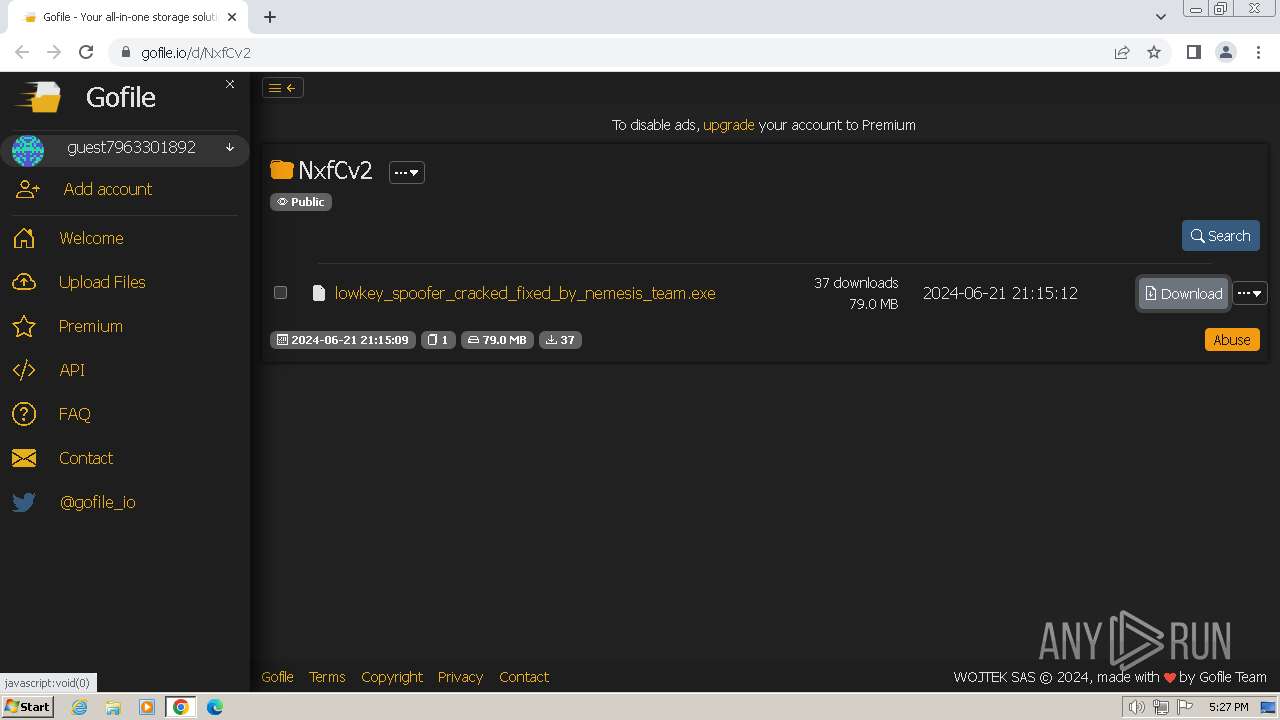Screen dimensions: 1280x720
Task: Bookmark this page with the star icon
Action: (1154, 53)
